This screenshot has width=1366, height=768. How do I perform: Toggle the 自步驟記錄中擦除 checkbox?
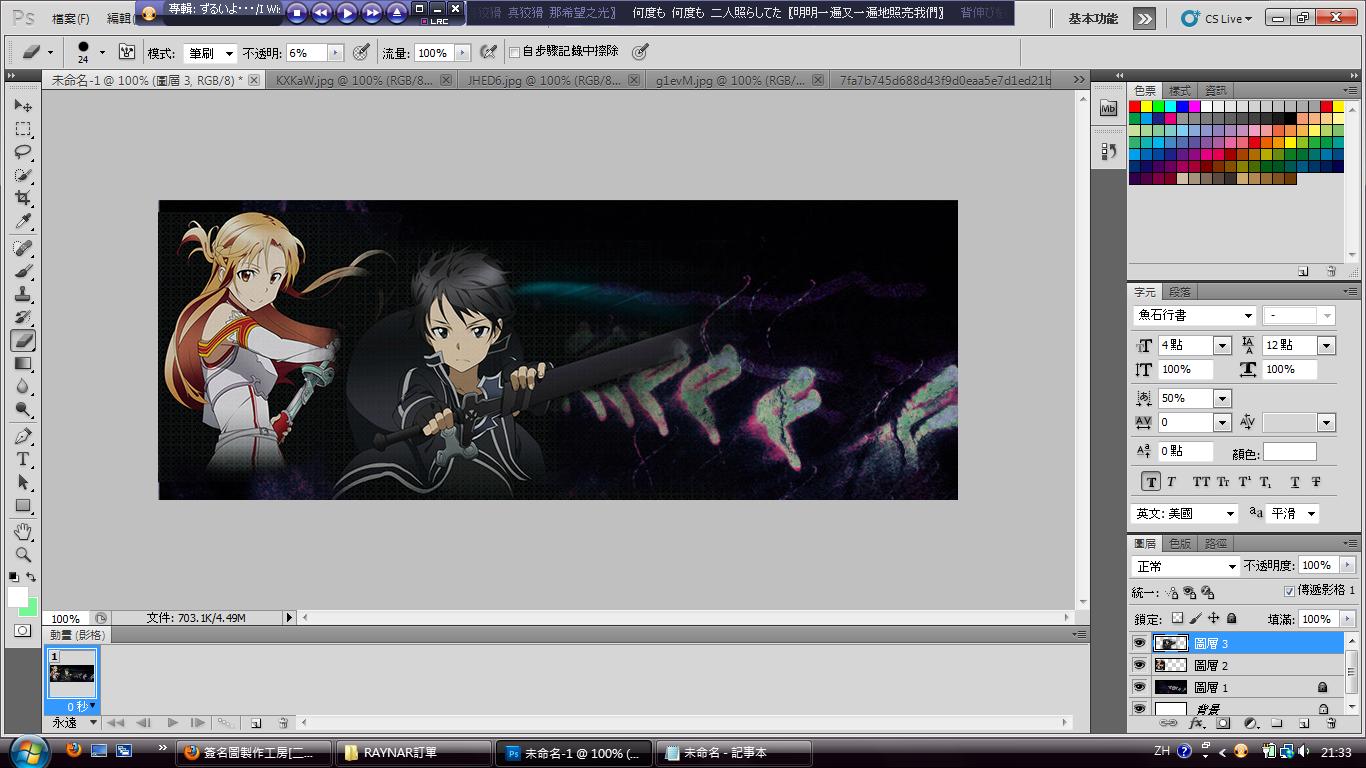click(514, 52)
